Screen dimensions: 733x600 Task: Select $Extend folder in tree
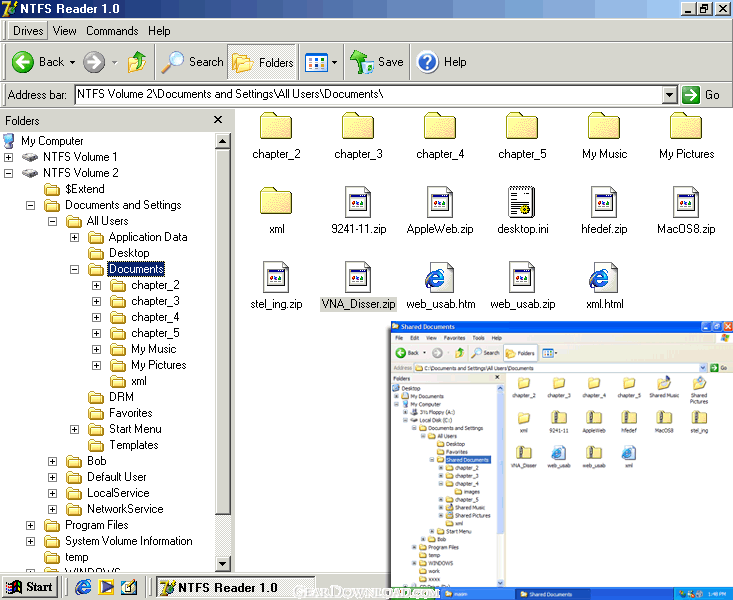pos(85,189)
